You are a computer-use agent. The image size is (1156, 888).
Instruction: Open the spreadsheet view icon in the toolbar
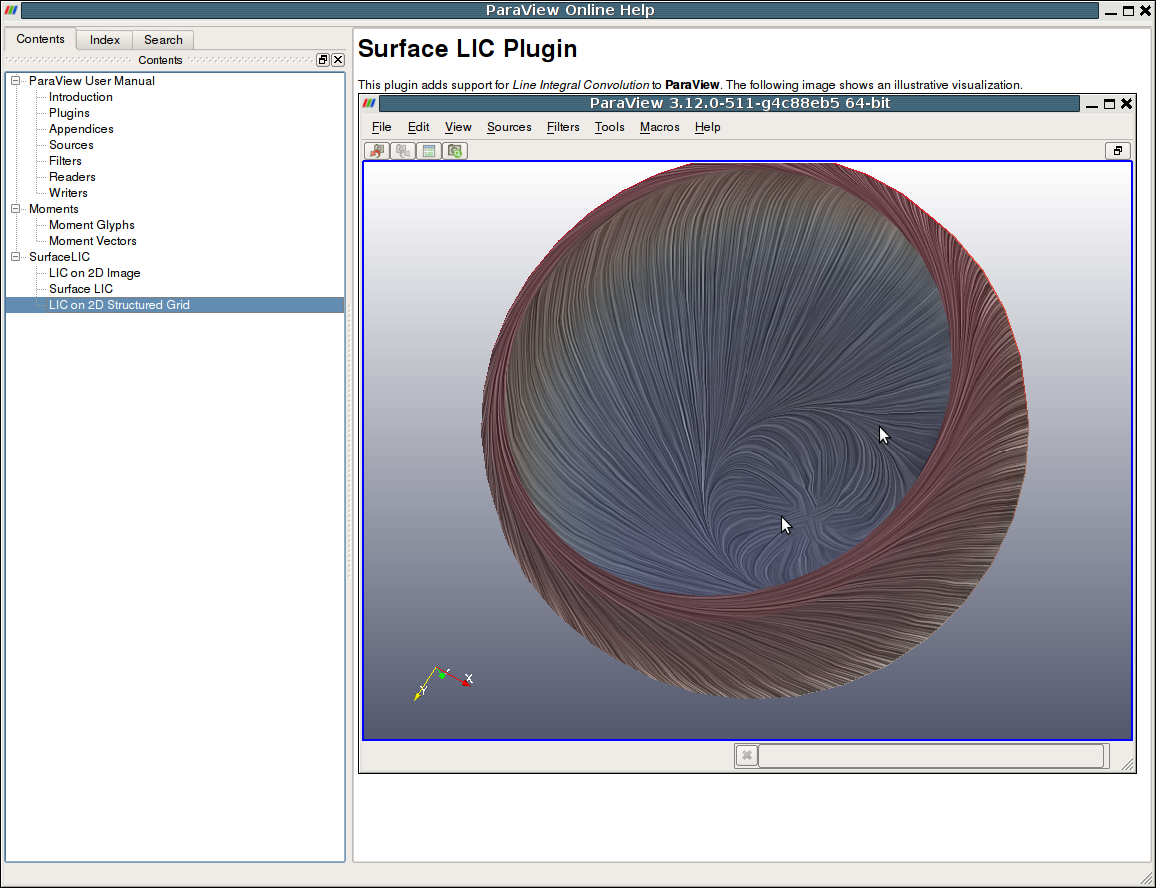(x=428, y=150)
